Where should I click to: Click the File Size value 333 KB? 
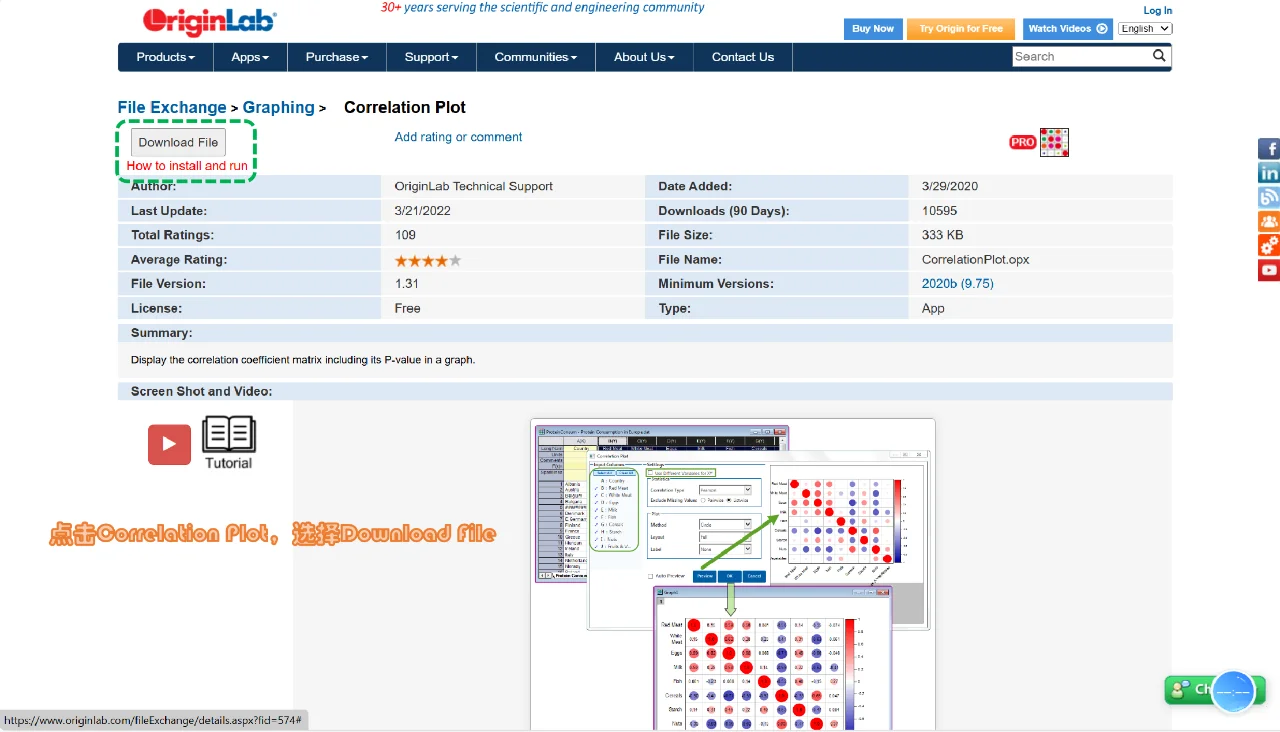tap(943, 235)
